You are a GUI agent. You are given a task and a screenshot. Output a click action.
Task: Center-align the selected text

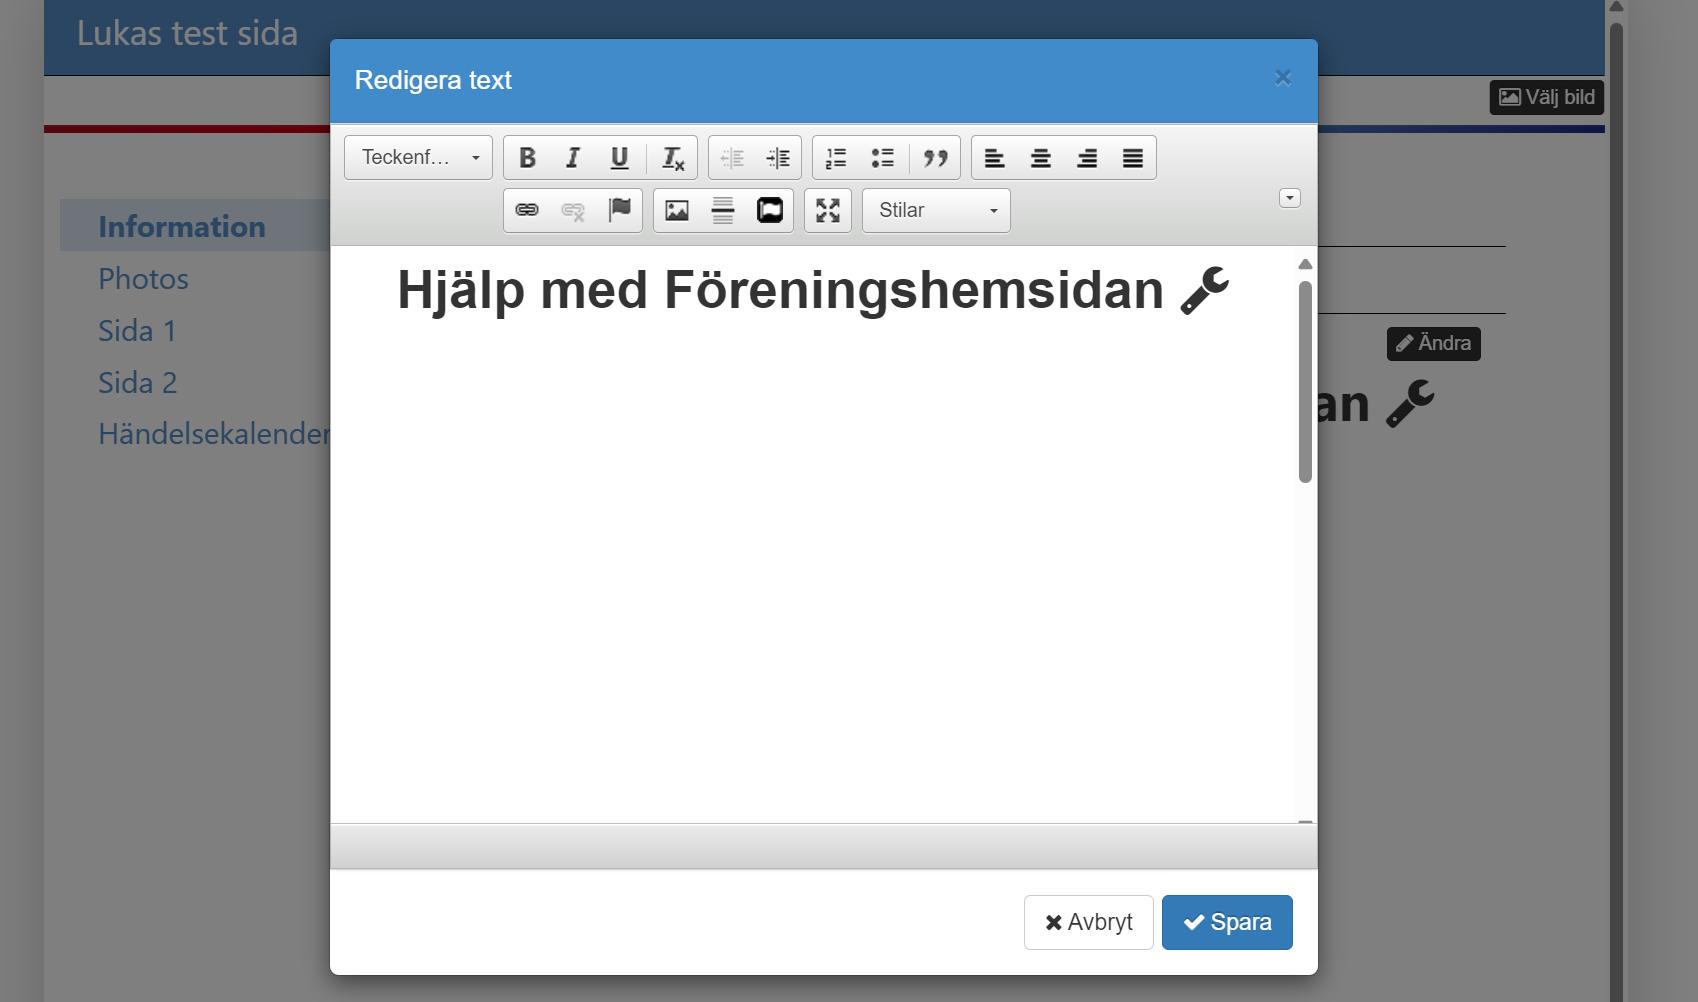1041,157
